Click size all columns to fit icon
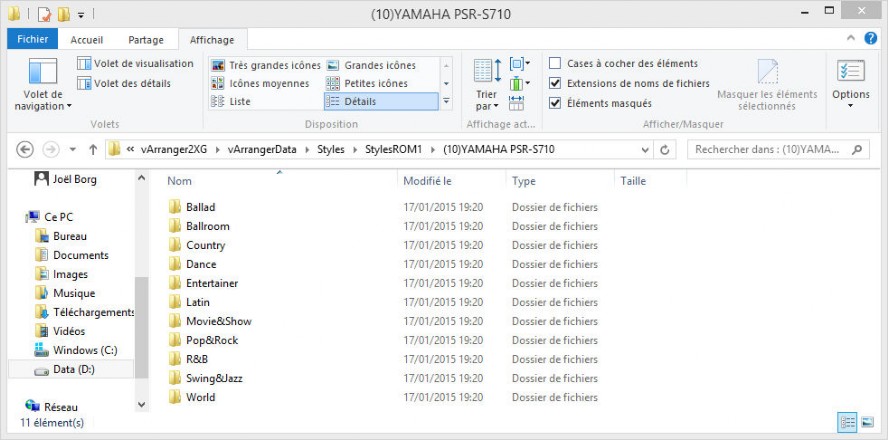Viewport: 888px width, 440px height. coord(516,102)
